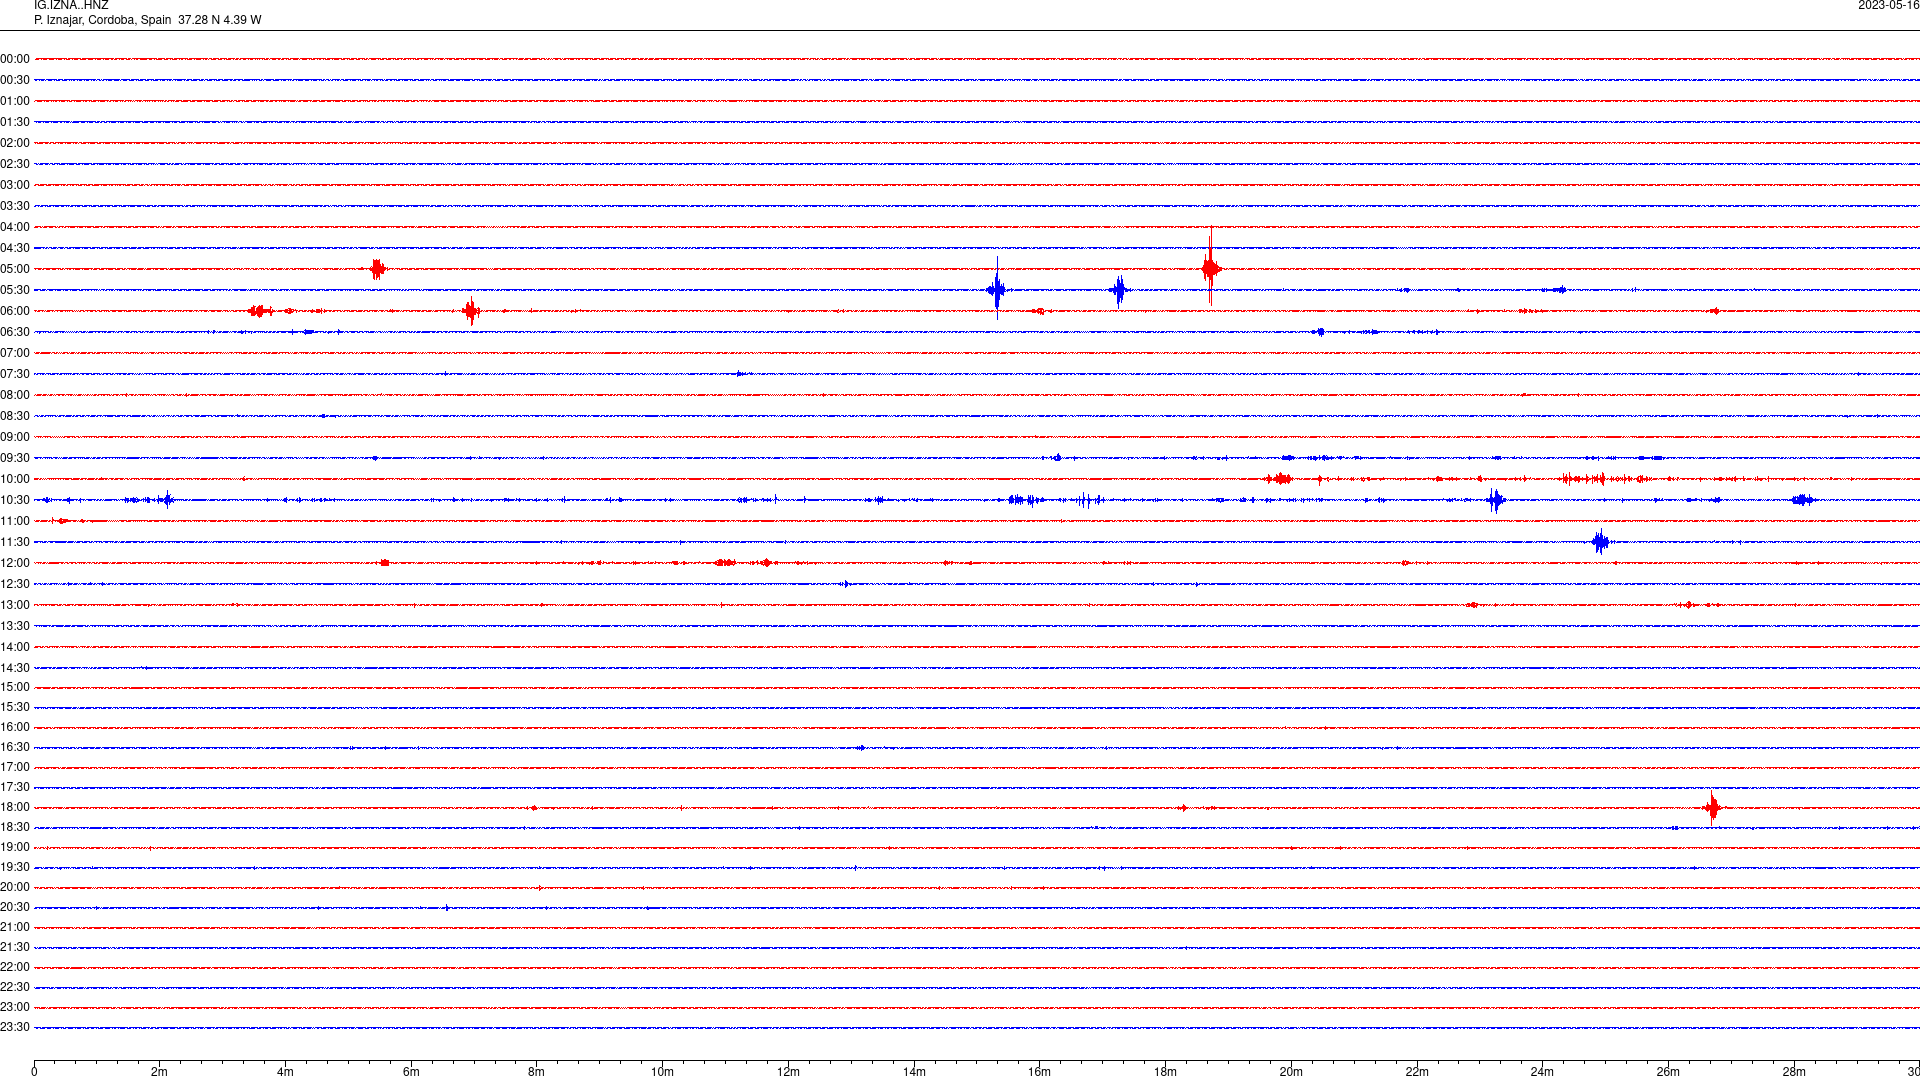Click the red burst near 3.5m on 06:00 trace
The width and height of the screenshot is (1920, 1080).
pos(261,311)
